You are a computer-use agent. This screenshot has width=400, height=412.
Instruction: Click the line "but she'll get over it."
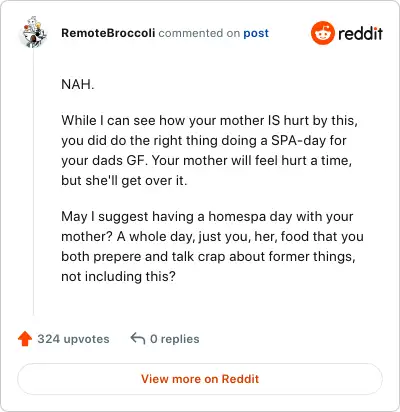click(x=124, y=180)
